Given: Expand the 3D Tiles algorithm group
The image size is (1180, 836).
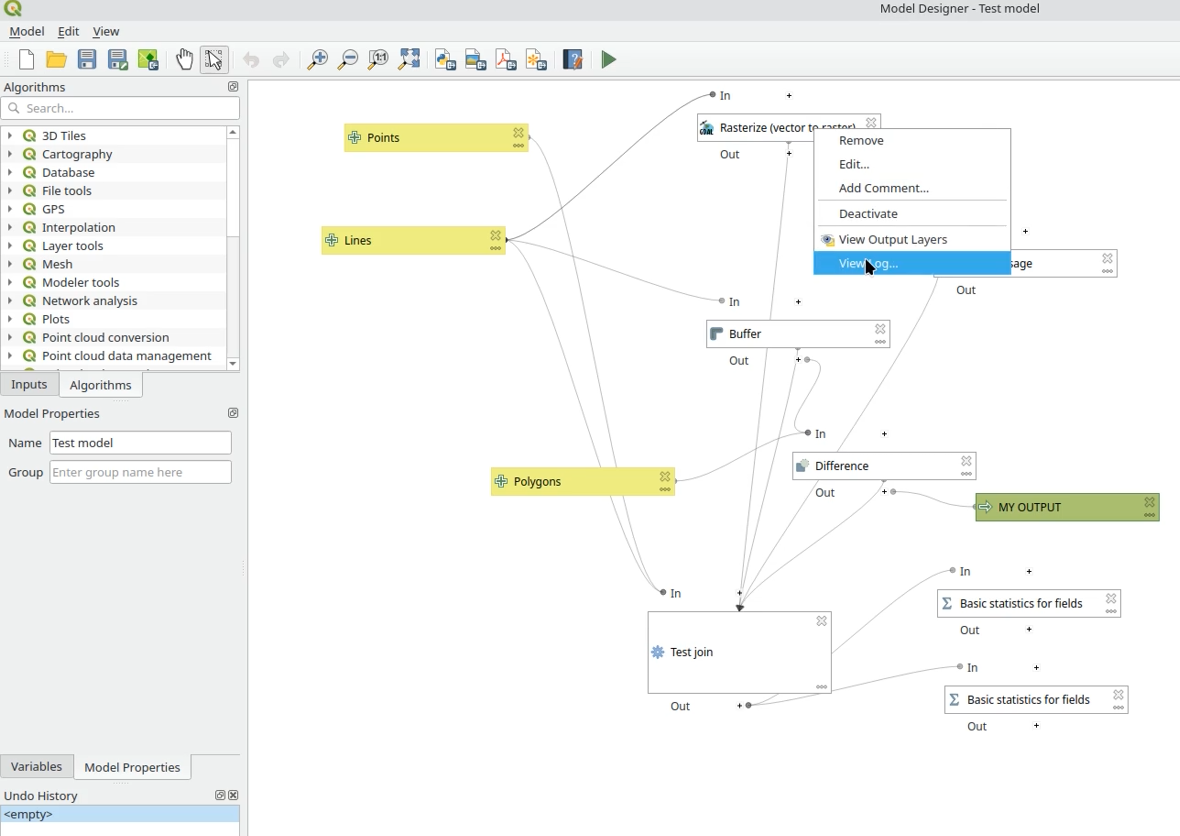Looking at the screenshot, I should point(10,136).
